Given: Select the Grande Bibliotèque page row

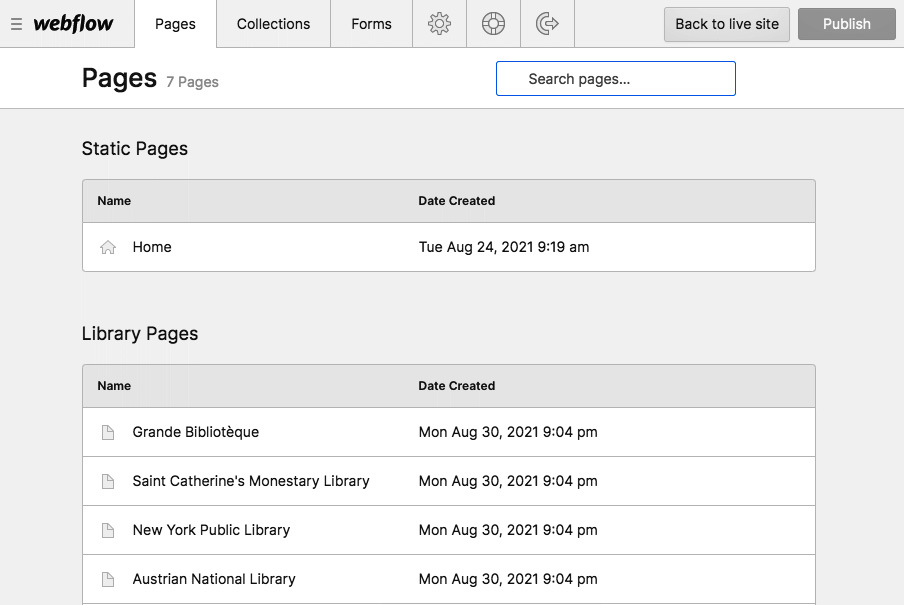Looking at the screenshot, I should [196, 431].
